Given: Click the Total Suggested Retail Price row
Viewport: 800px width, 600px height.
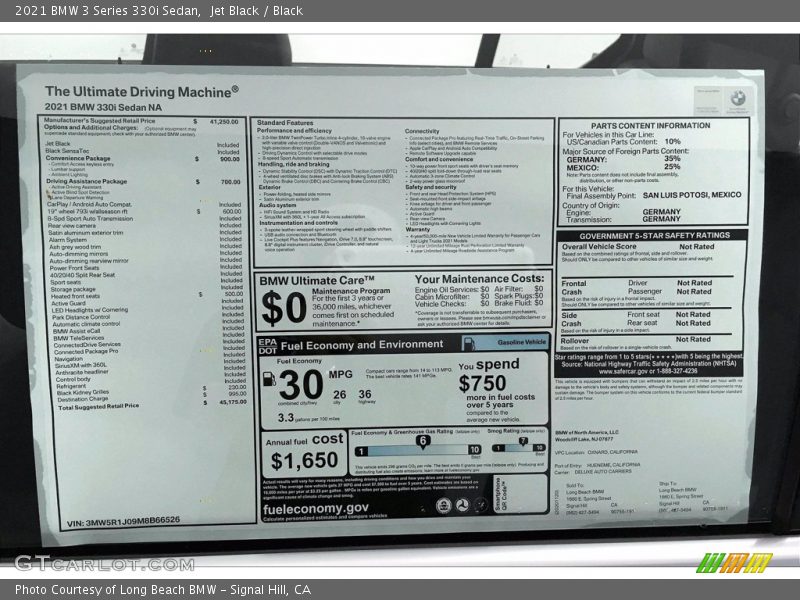Looking at the screenshot, I should [98, 407].
